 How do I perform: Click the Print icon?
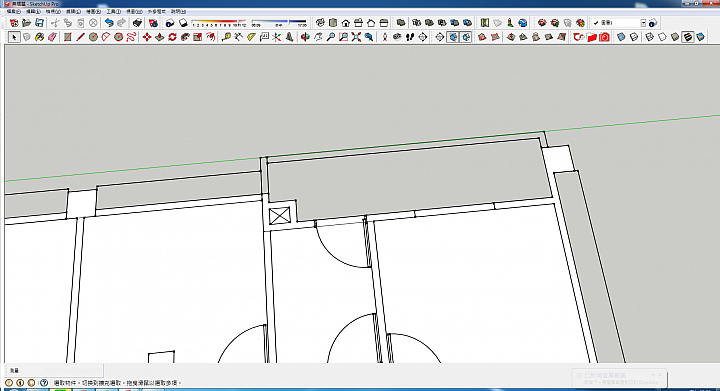click(x=137, y=22)
